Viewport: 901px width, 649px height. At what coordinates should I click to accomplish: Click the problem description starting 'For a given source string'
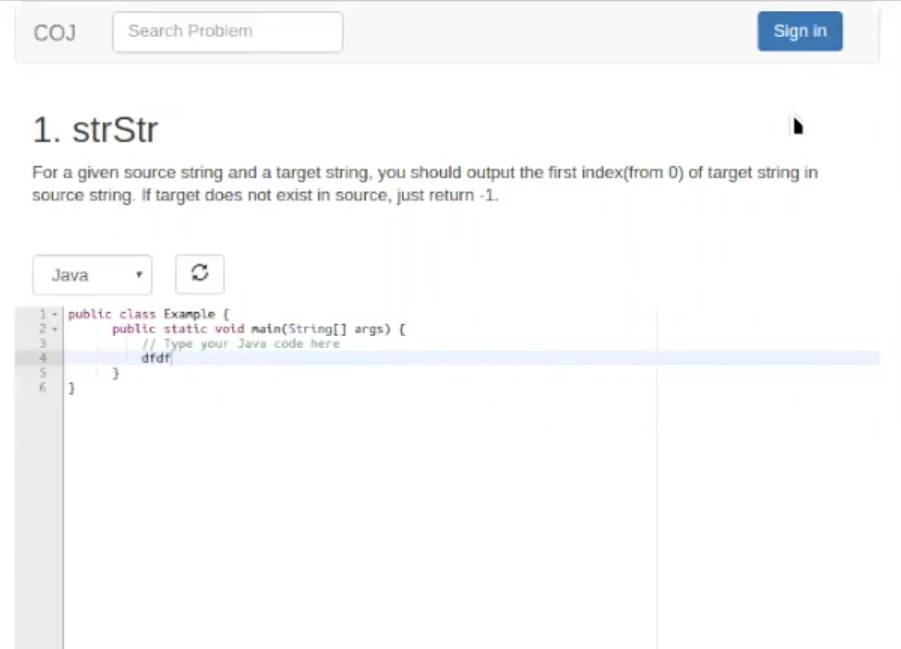[425, 184]
